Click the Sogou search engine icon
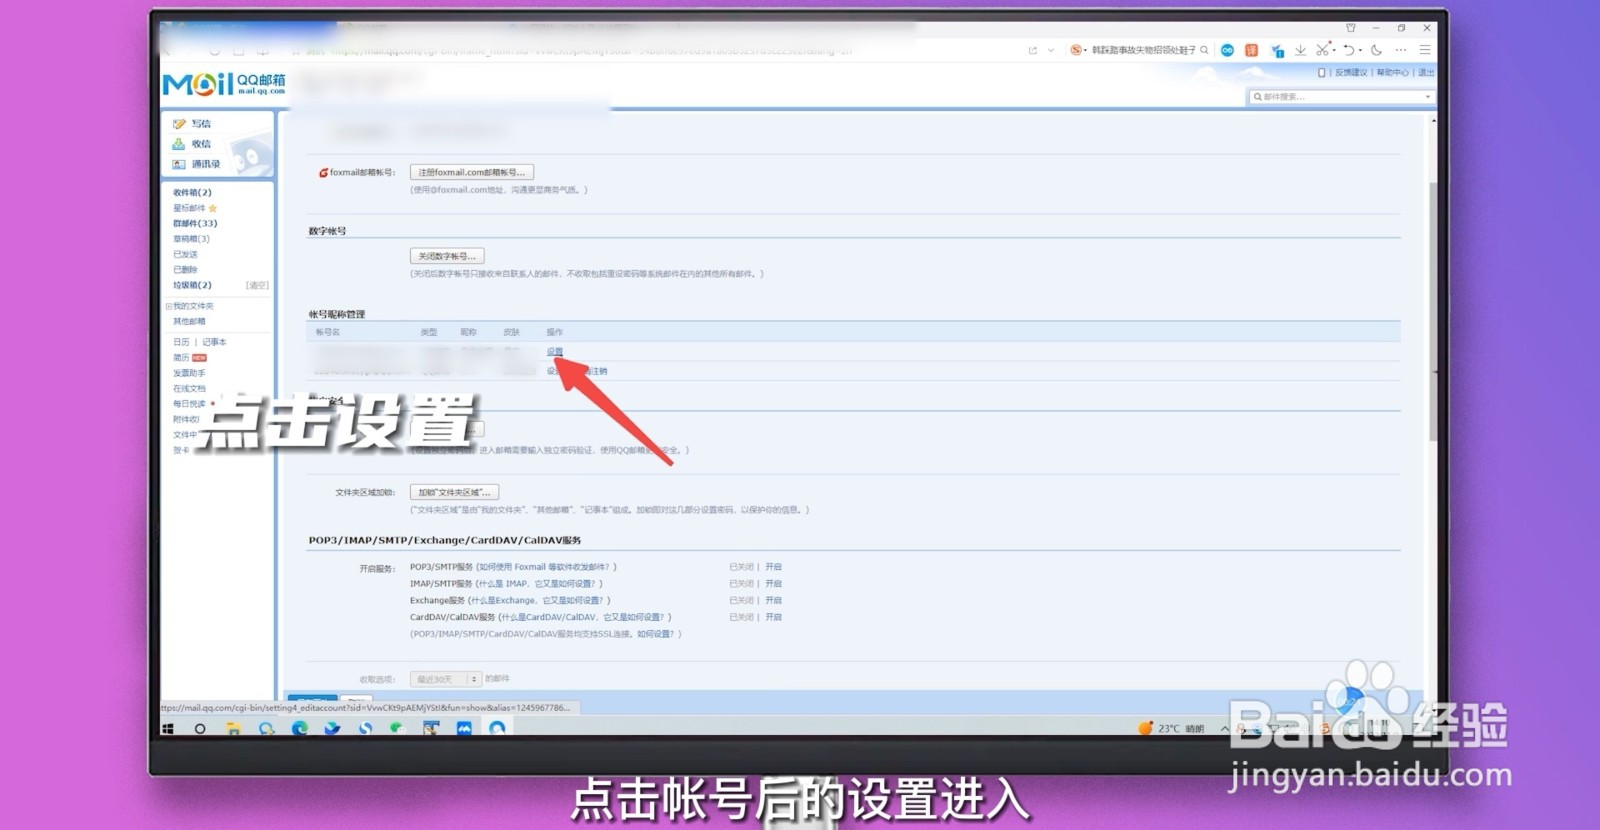This screenshot has width=1600, height=830. pyautogui.click(x=1076, y=50)
